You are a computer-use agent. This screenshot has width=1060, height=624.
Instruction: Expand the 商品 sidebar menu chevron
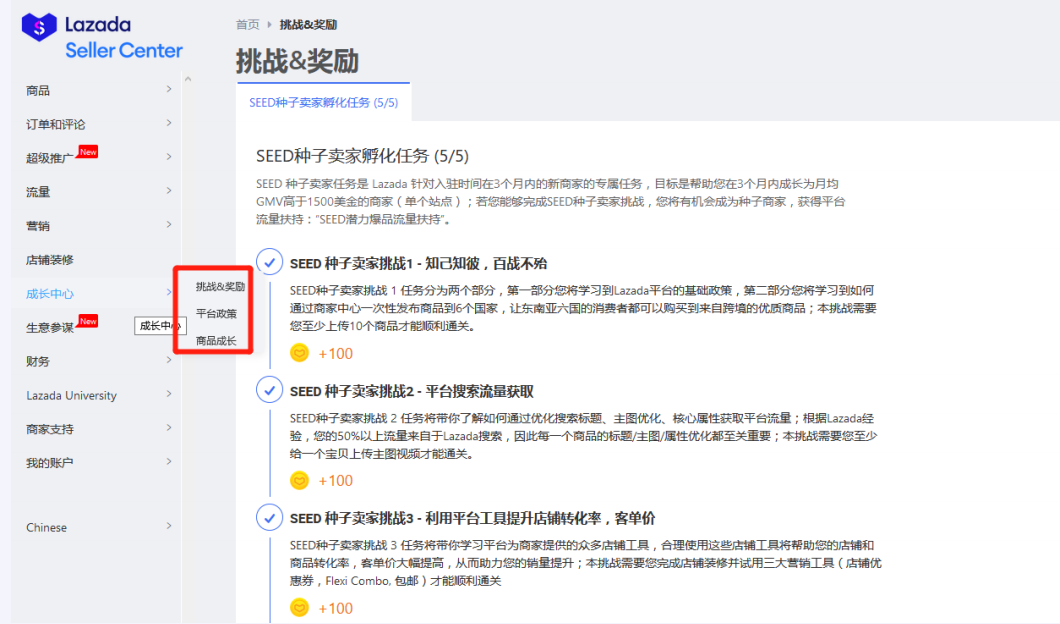169,89
